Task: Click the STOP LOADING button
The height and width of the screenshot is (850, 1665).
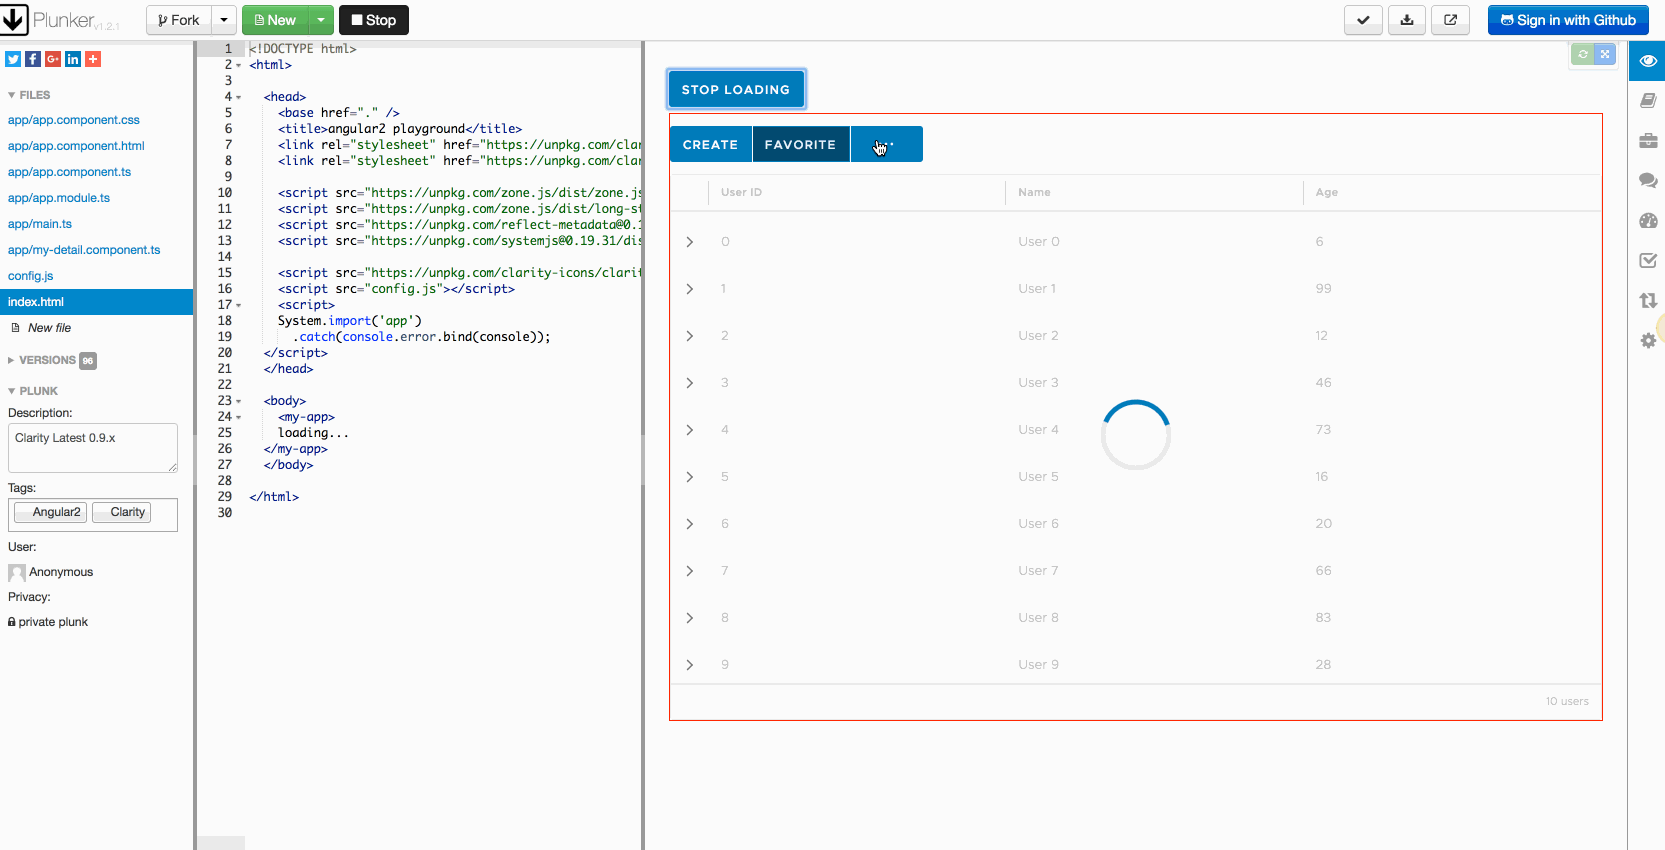Action: (736, 90)
